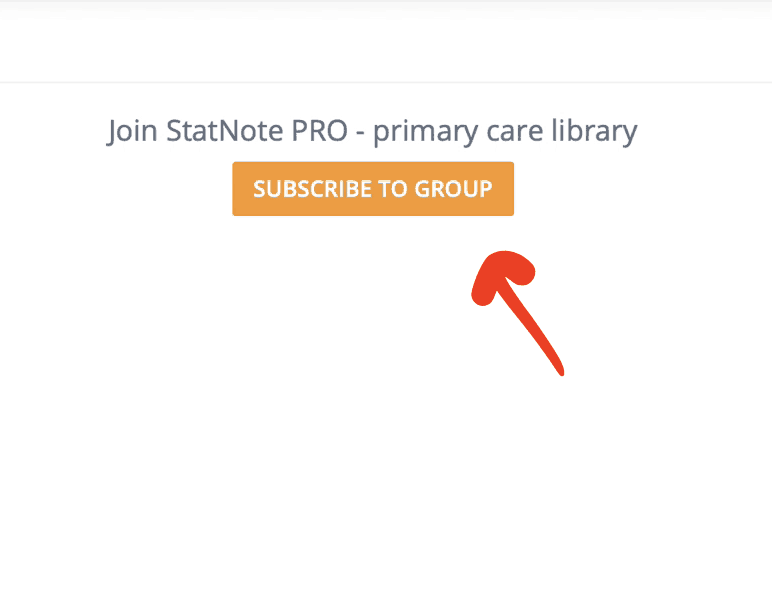Click the dash between 'PRO' and 'primary'
The height and width of the screenshot is (606, 772).
click(x=360, y=133)
